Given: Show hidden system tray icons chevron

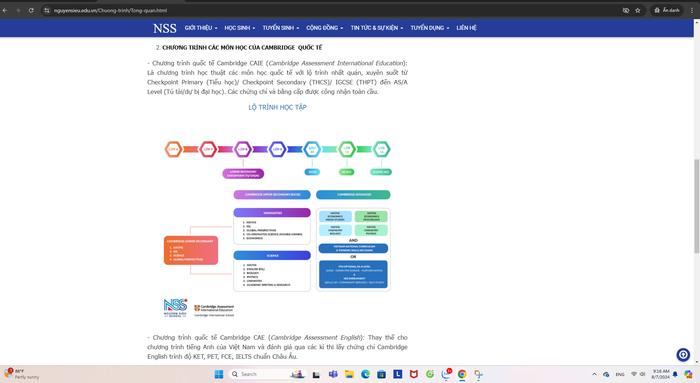Looking at the screenshot, I should click(x=594, y=374).
